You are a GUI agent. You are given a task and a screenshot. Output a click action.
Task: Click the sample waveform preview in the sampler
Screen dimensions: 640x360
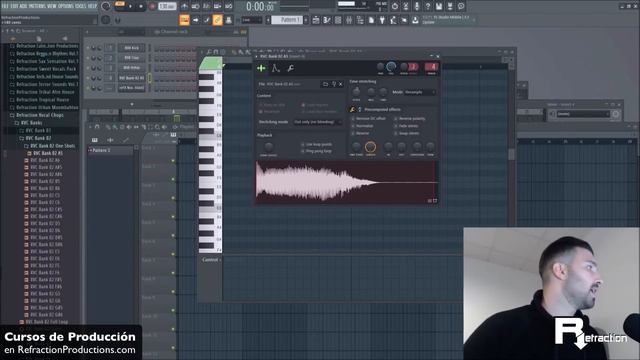pyautogui.click(x=347, y=182)
